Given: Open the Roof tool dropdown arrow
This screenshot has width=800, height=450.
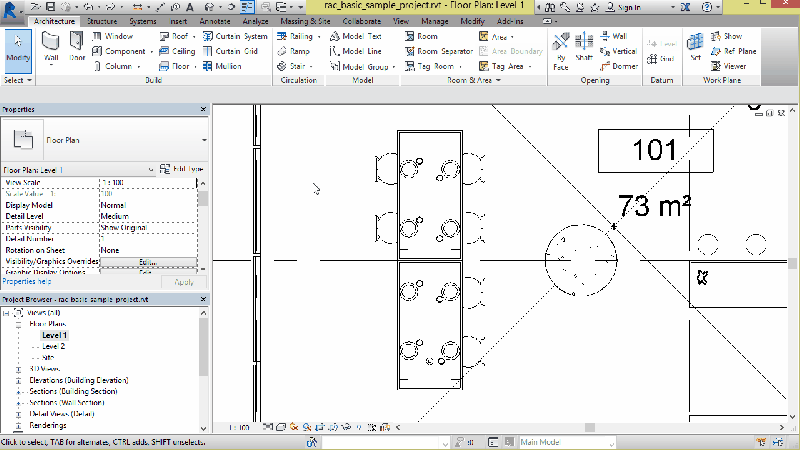Looking at the screenshot, I should coord(194,37).
